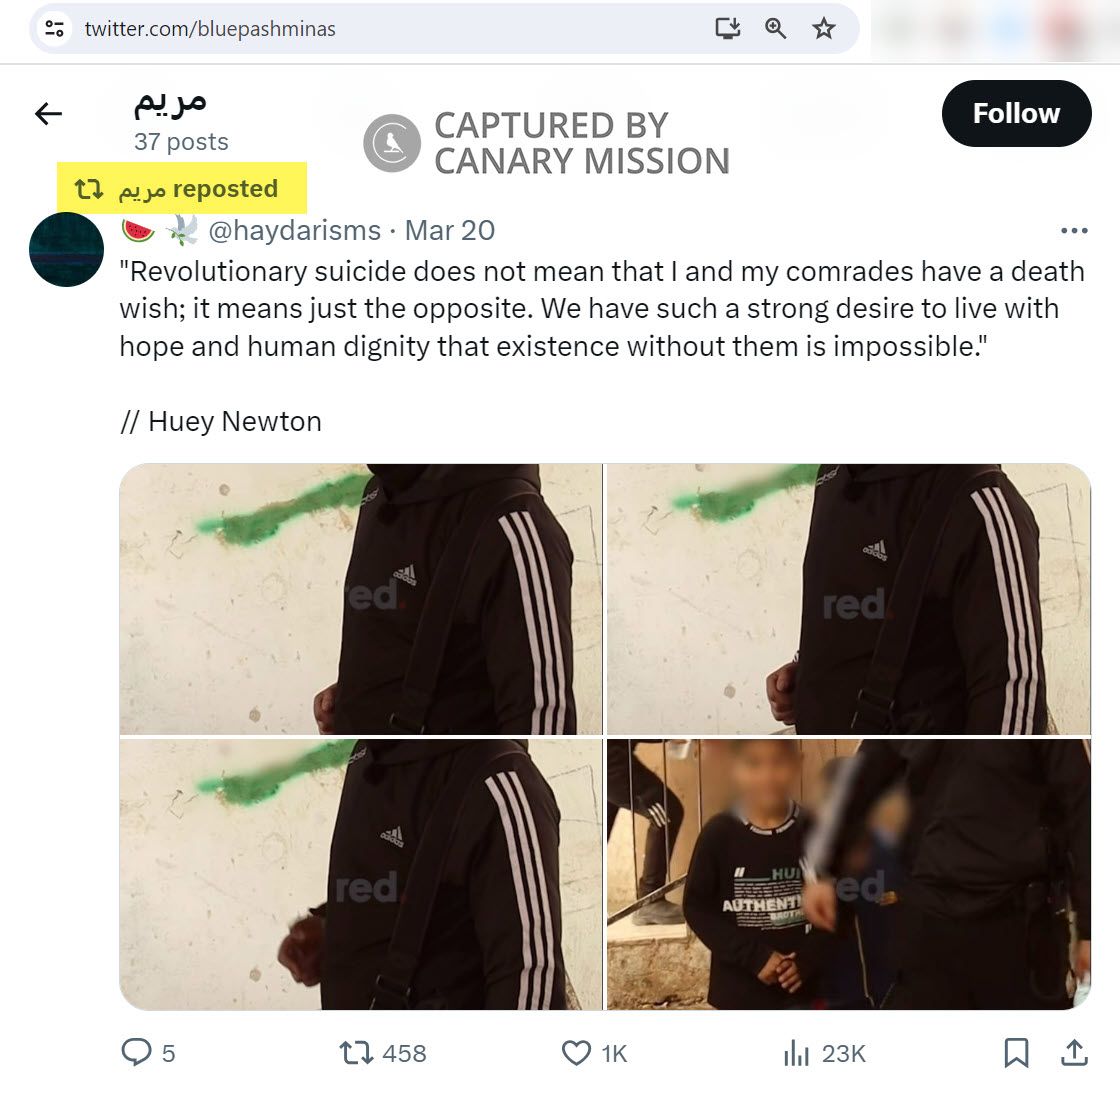Click the Follow button for this profile
Image resolution: width=1120 pixels, height=1094 pixels.
click(1016, 113)
